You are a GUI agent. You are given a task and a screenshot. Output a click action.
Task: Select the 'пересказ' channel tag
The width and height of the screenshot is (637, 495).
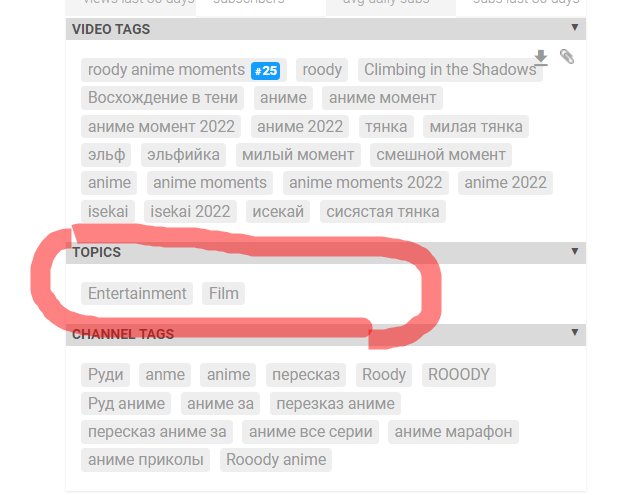click(x=306, y=375)
